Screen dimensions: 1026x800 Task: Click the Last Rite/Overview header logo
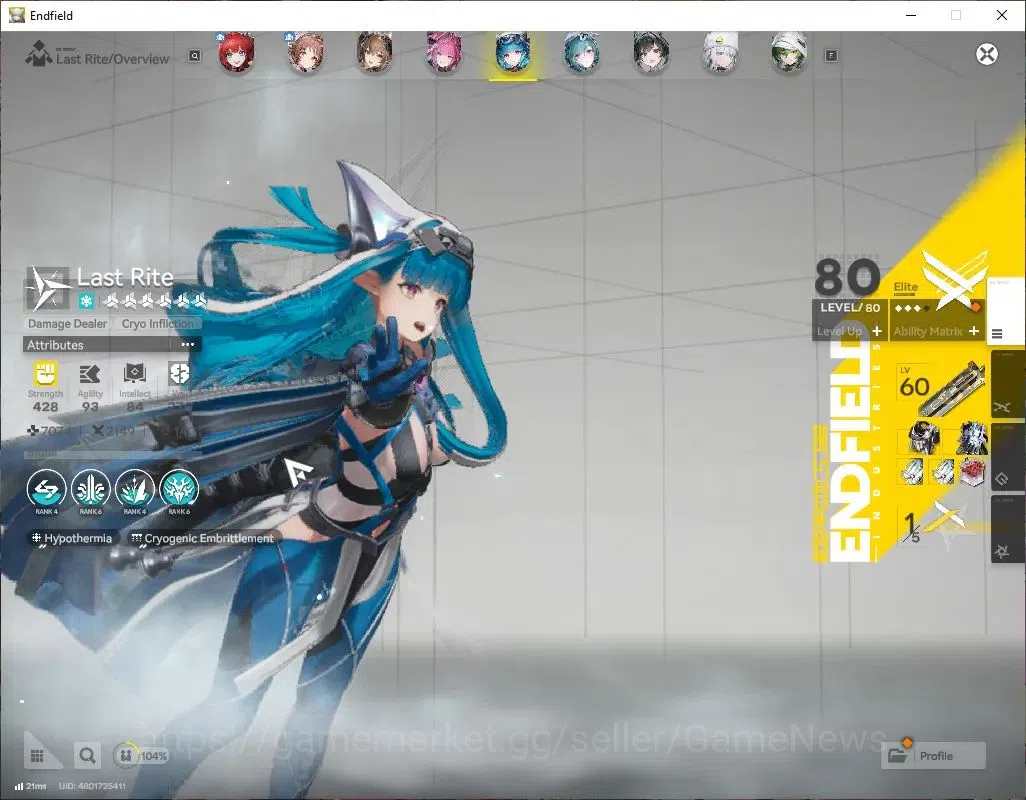click(39, 54)
